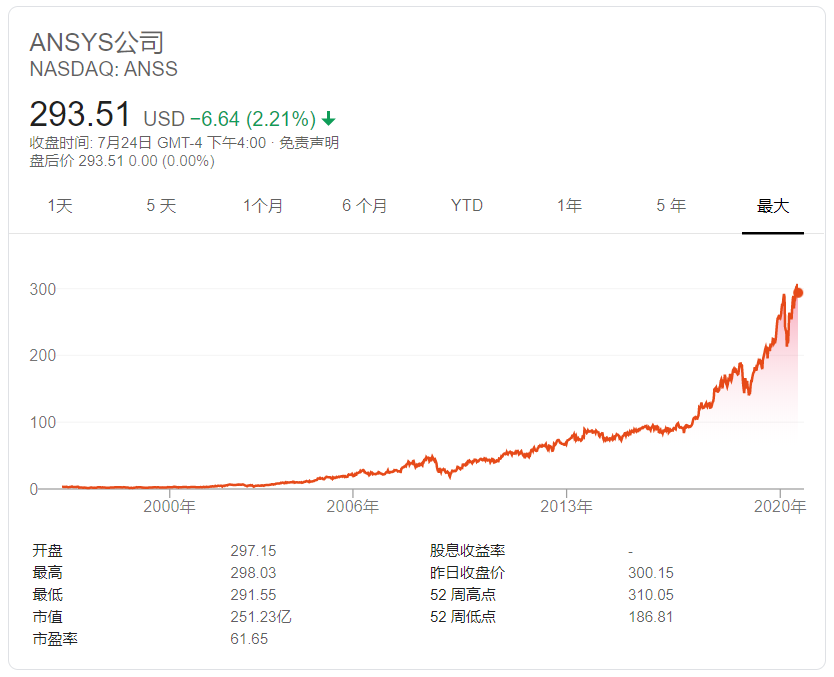Select the 最大 range tab

point(773,205)
